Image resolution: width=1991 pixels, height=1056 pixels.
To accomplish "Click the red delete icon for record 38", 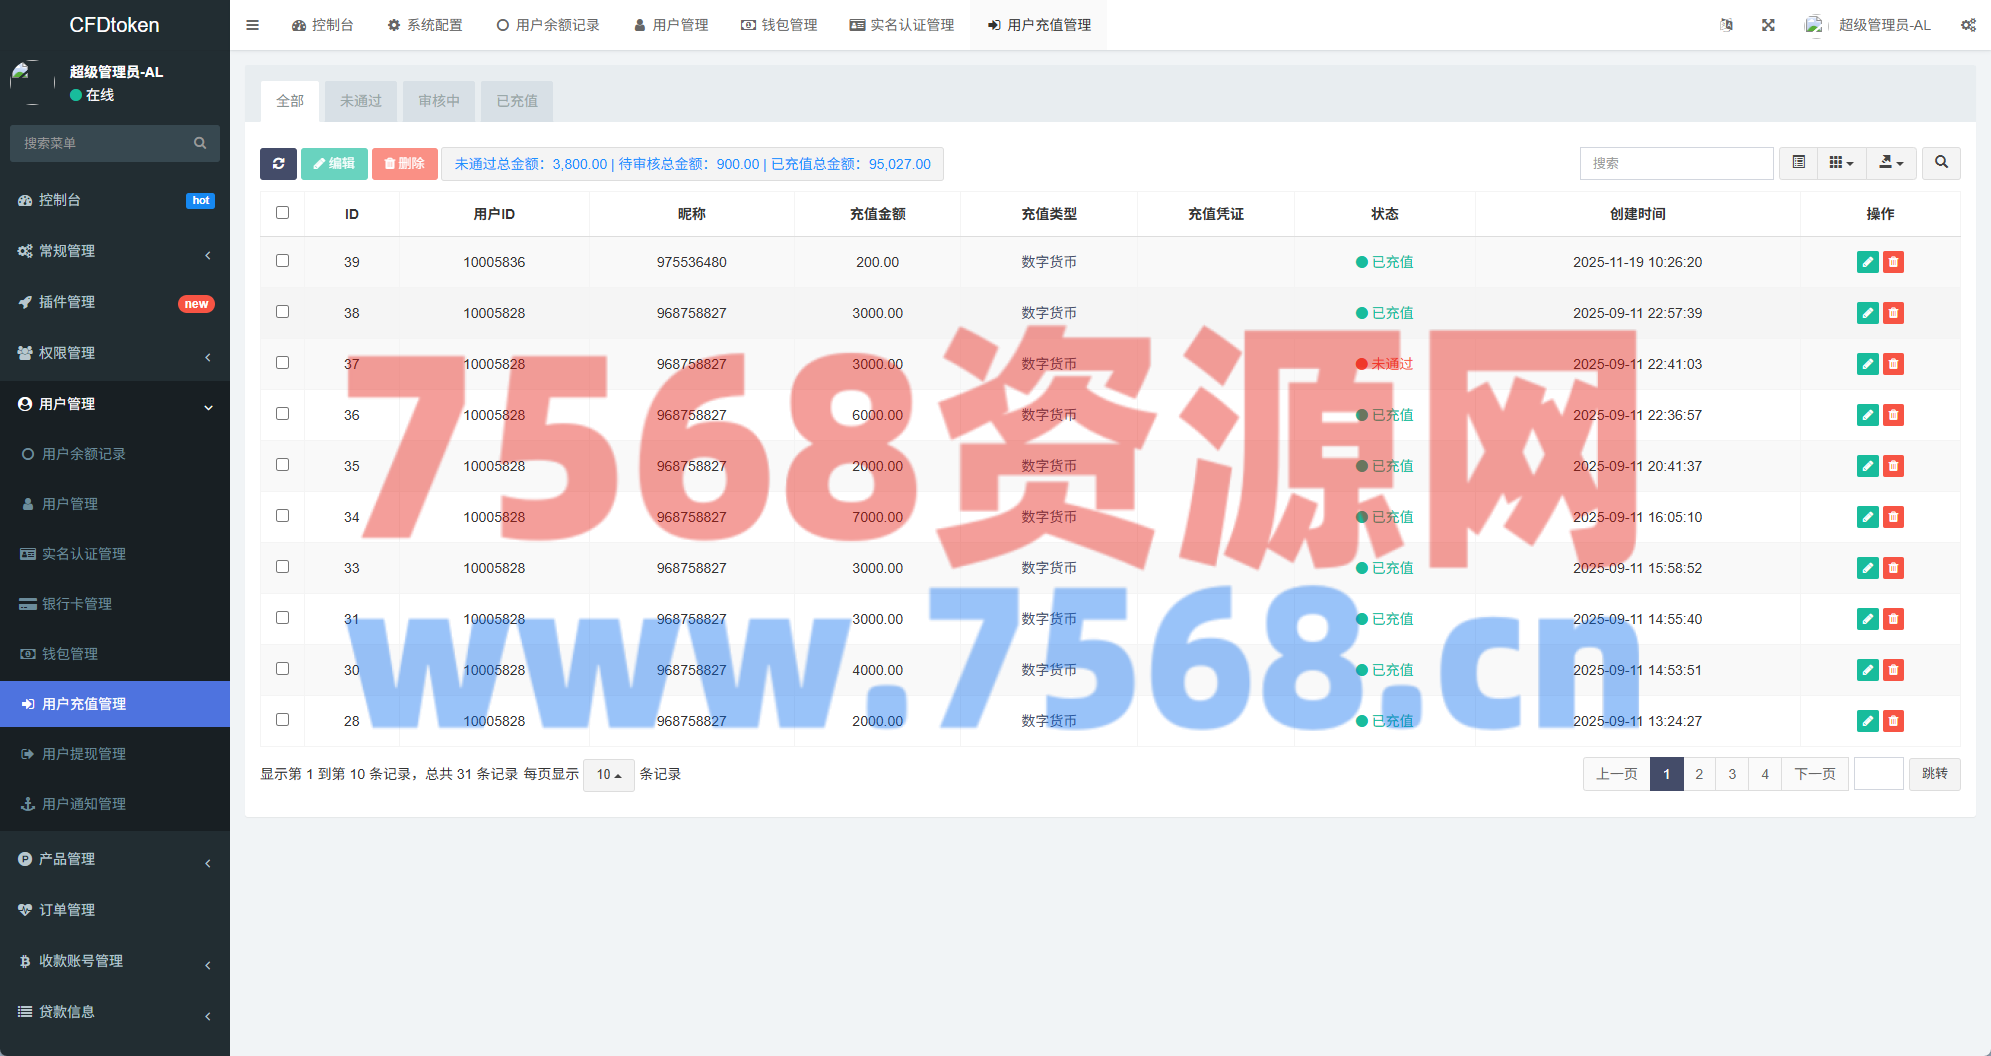I will [x=1893, y=313].
